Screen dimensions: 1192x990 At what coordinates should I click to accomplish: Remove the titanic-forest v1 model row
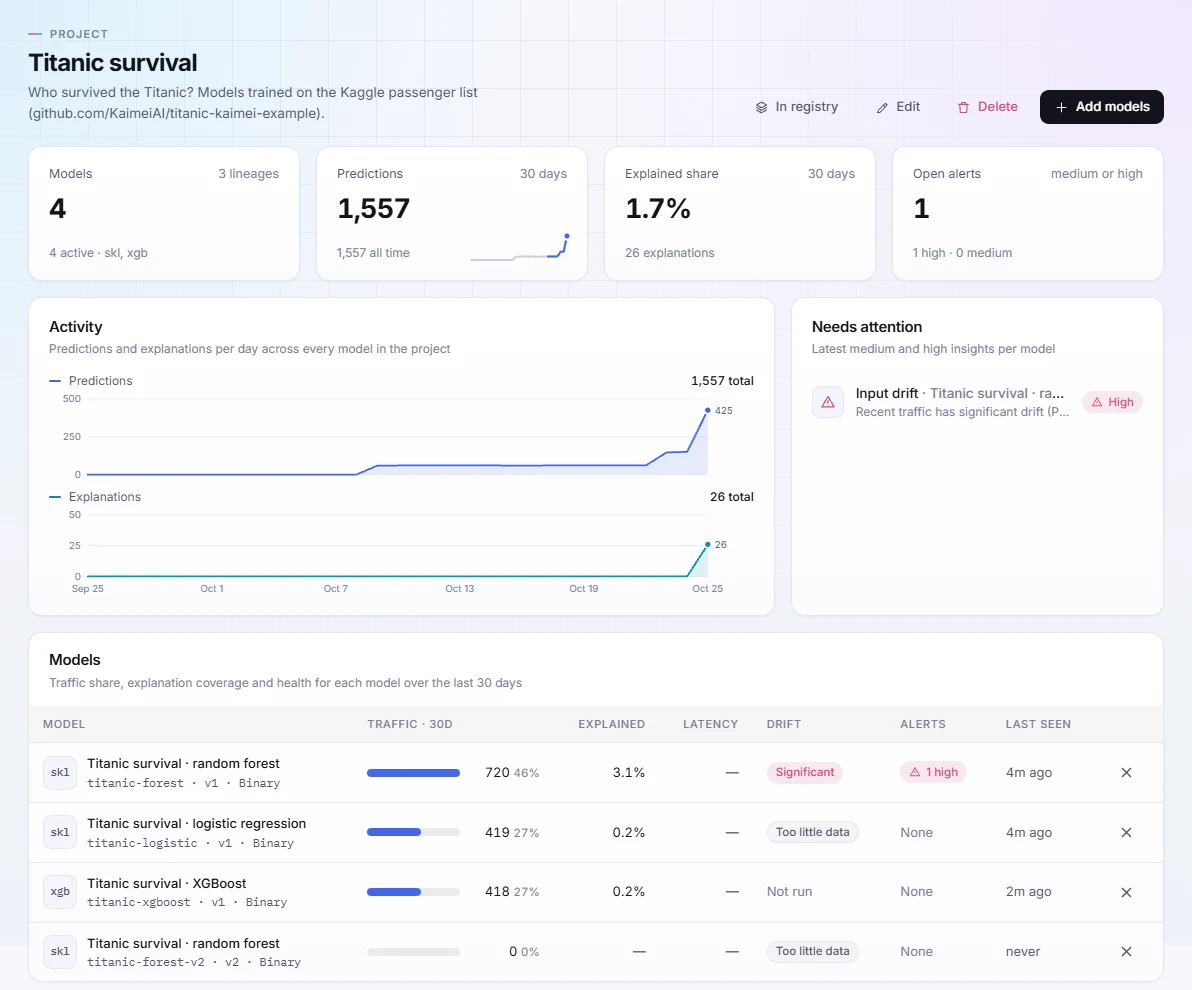click(1127, 773)
